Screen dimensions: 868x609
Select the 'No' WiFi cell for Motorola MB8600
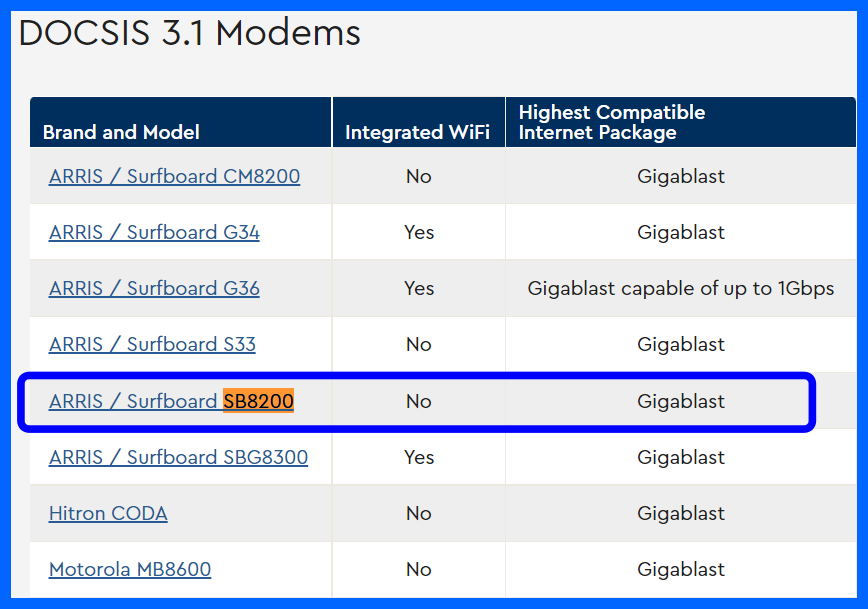[418, 570]
